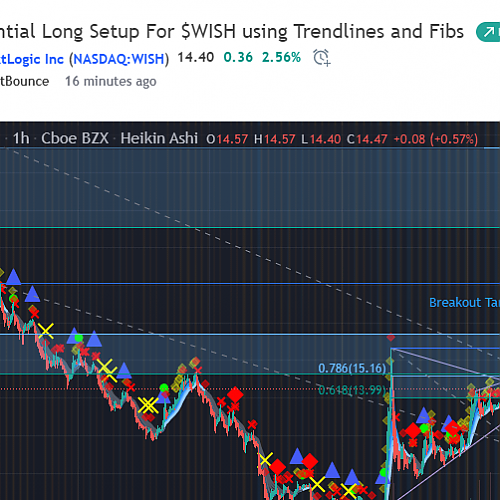The height and width of the screenshot is (500, 500).
Task: Click the 14.40 last price value
Action: point(196,57)
